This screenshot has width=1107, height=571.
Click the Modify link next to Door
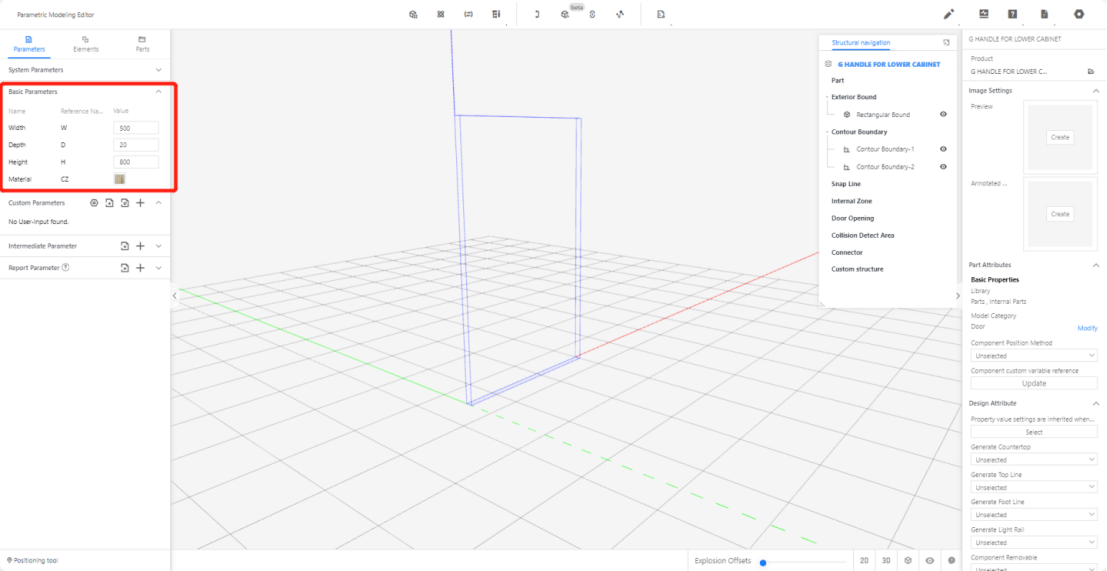pyautogui.click(x=1086, y=328)
